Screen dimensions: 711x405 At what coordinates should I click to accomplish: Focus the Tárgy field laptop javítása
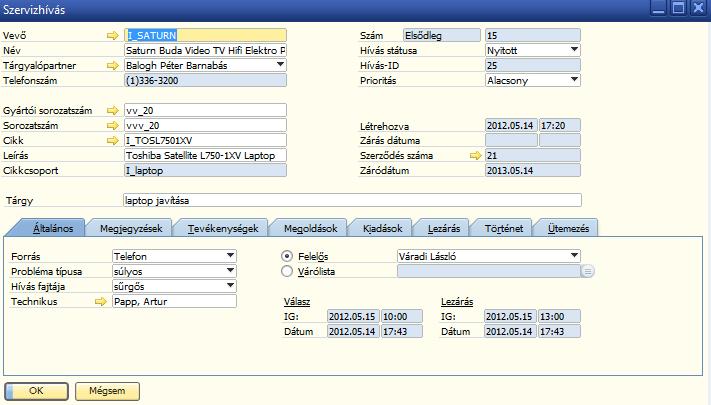[352, 200]
